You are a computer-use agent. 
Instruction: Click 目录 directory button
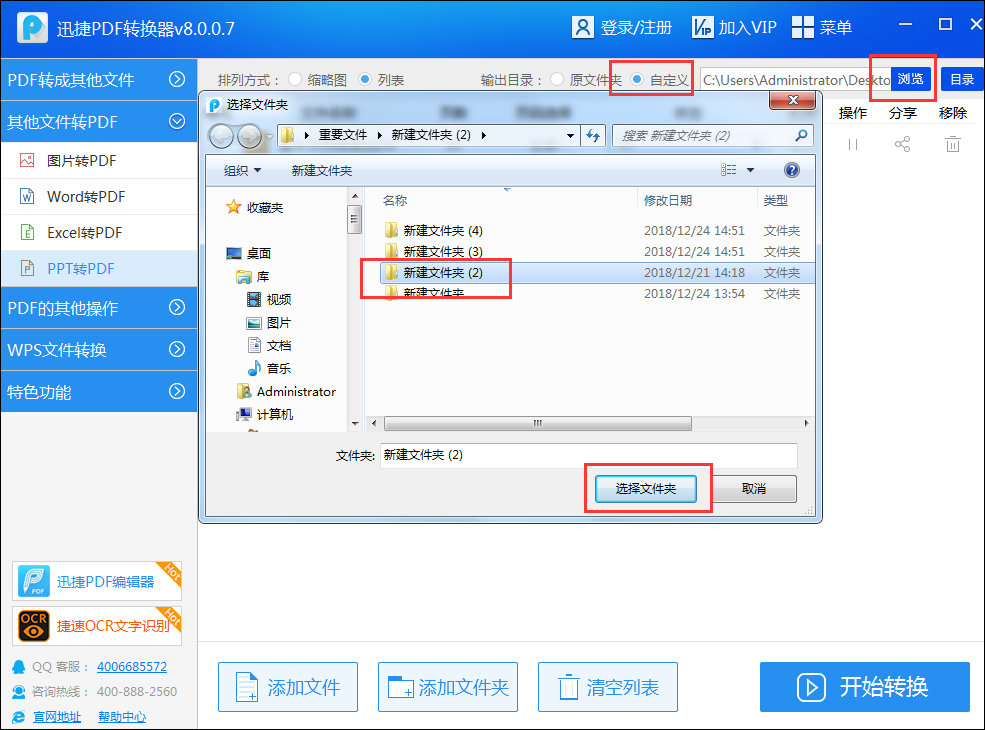click(962, 79)
